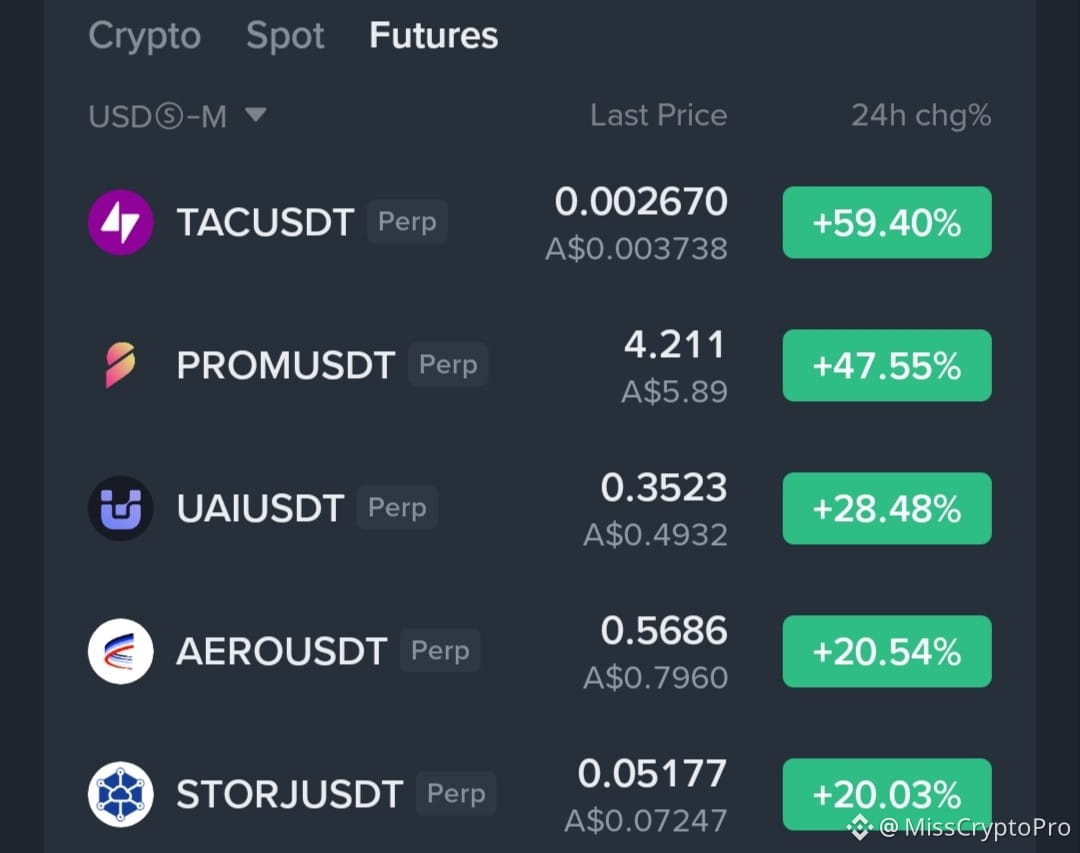1080x853 pixels.
Task: Tap the UAI coin icon
Action: [x=121, y=508]
